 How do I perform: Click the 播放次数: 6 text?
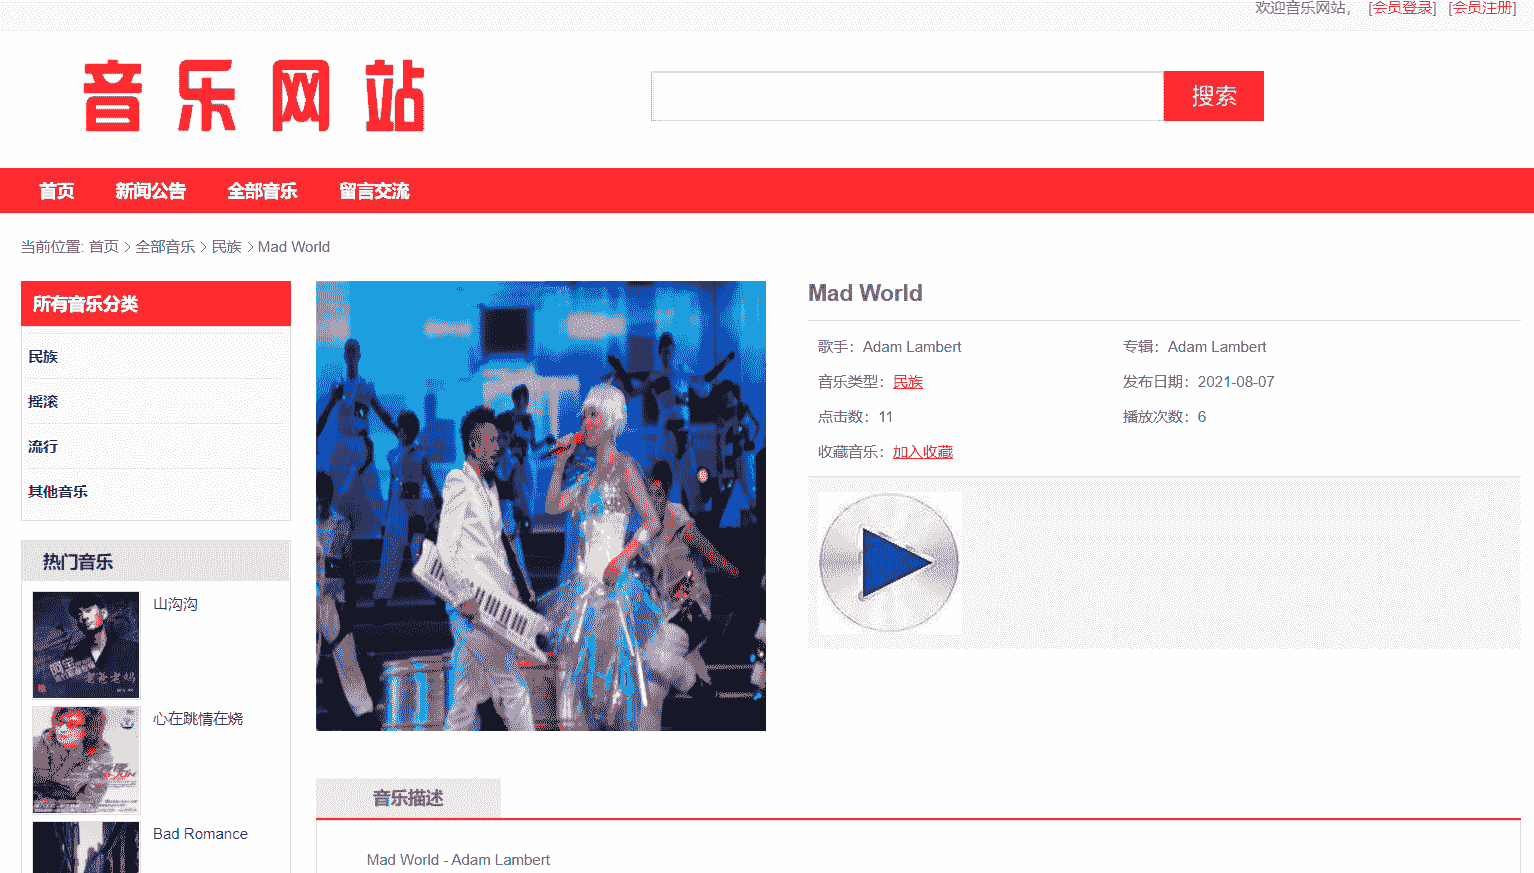point(1164,417)
